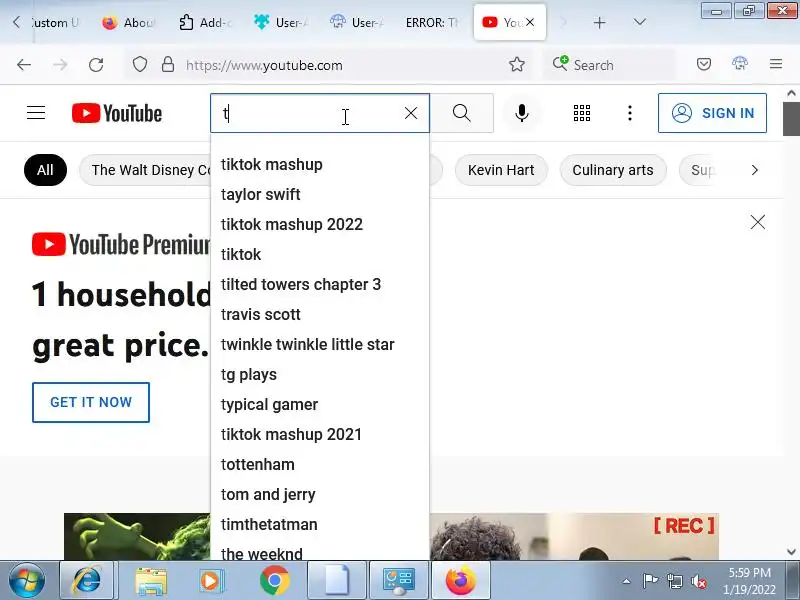Switch to the Custom U tab
Viewport: 800px width, 600px height.
55,22
